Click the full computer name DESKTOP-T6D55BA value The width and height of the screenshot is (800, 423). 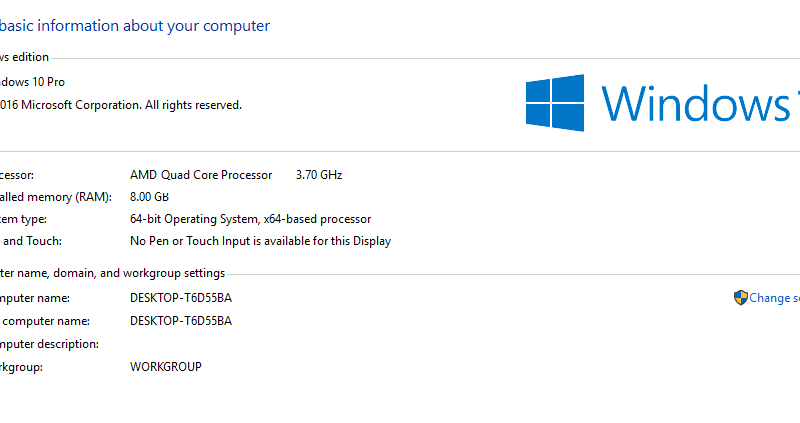click(x=181, y=321)
